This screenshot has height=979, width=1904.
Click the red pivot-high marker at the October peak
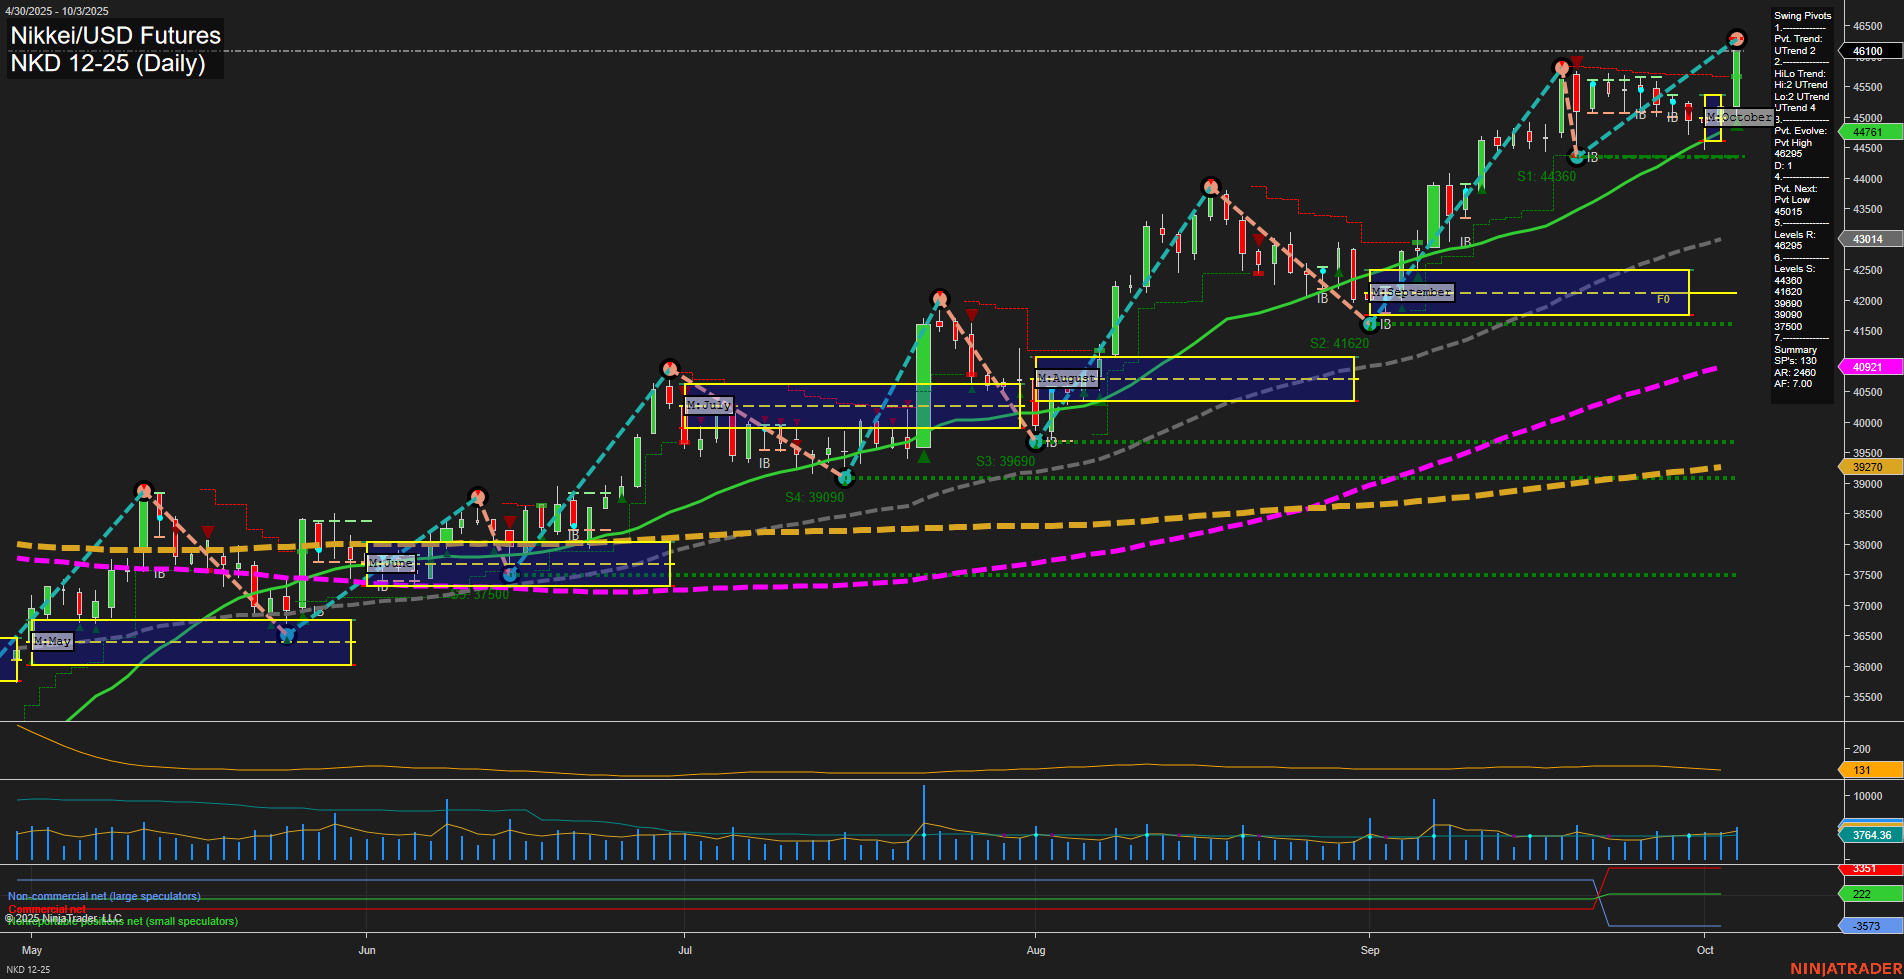click(x=1735, y=40)
